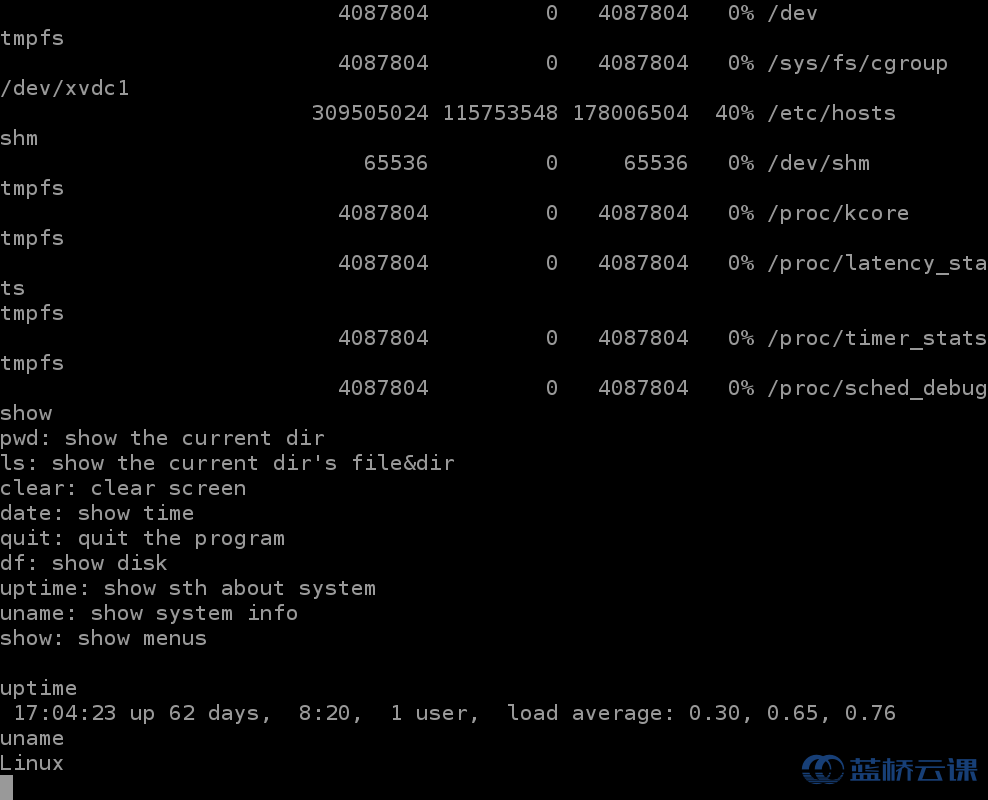Click the 'uname: show system info' line
Viewport: 988px width, 800px height.
(149, 613)
